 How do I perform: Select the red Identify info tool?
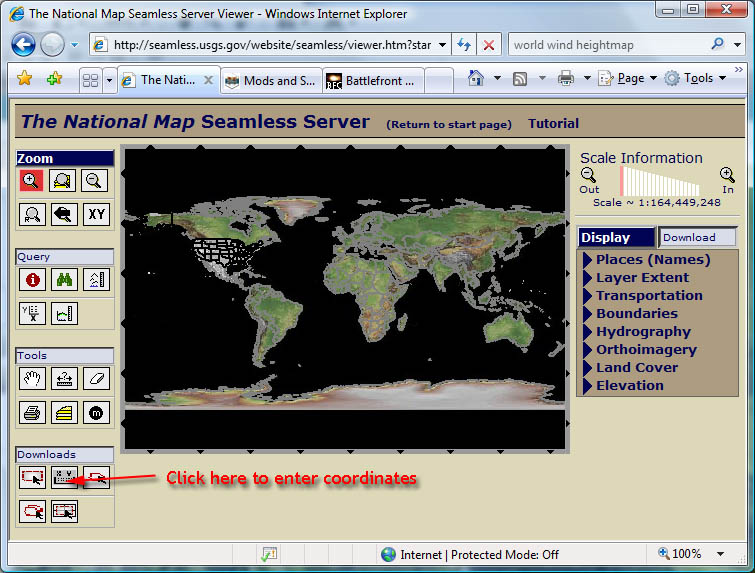(32, 280)
